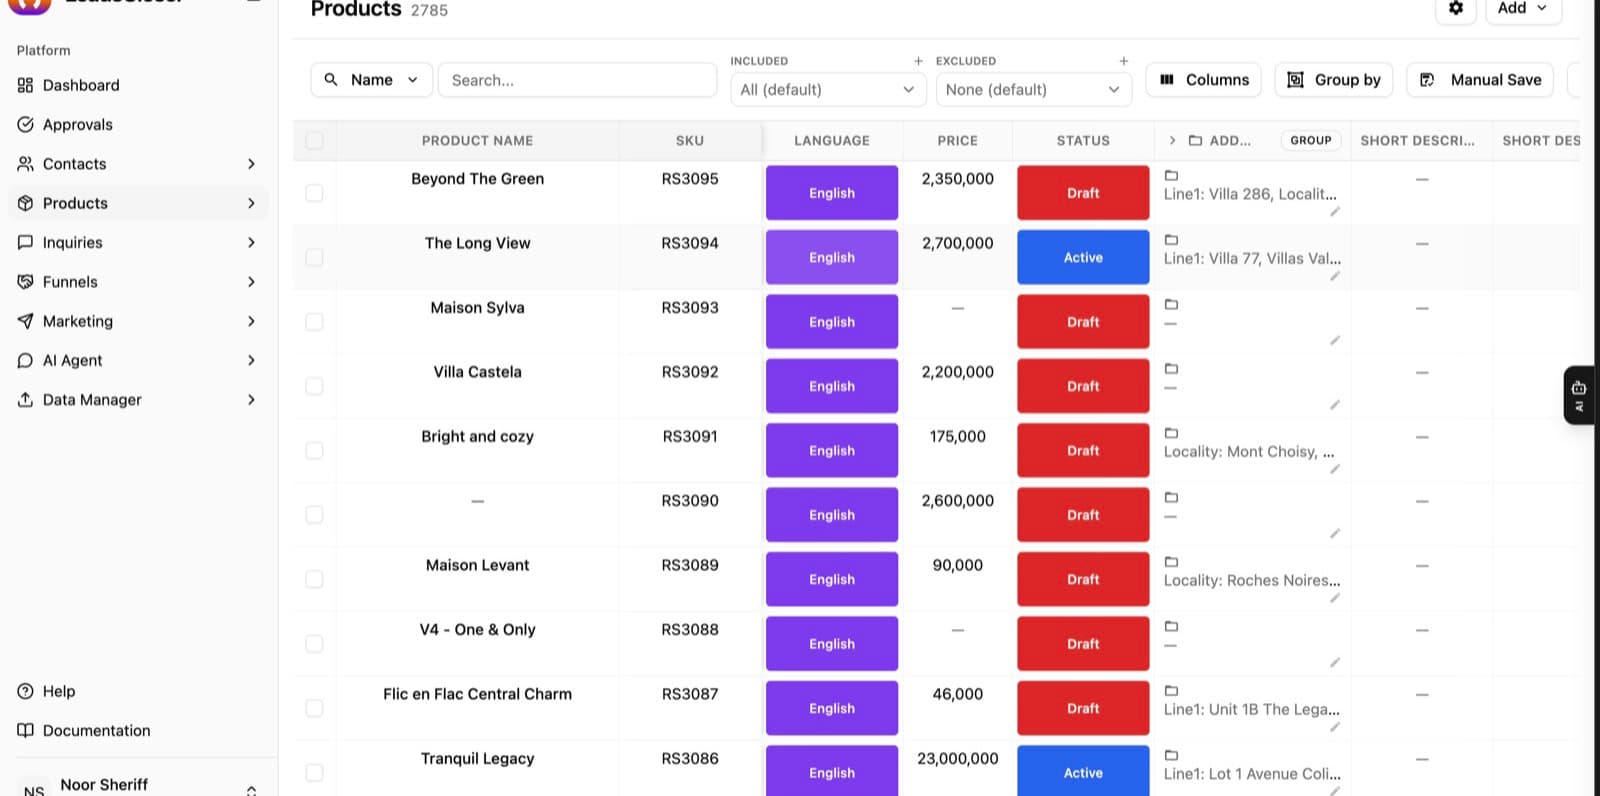1600x796 pixels.
Task: Open the INCLUDED All (default) dropdown
Action: point(829,90)
